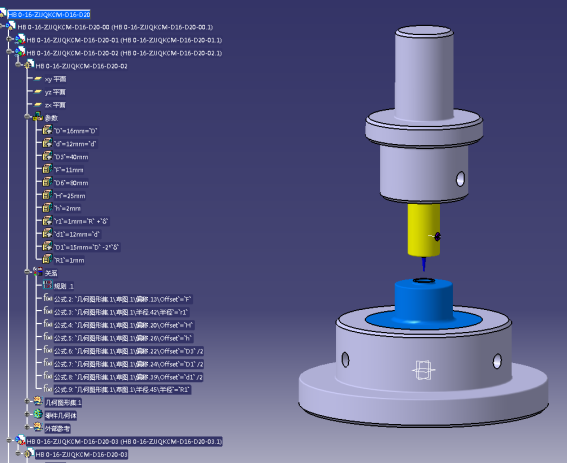This screenshot has width=567, height=463.
Task: Select the root assembly icon at tree top
Action: click(x=3, y=14)
